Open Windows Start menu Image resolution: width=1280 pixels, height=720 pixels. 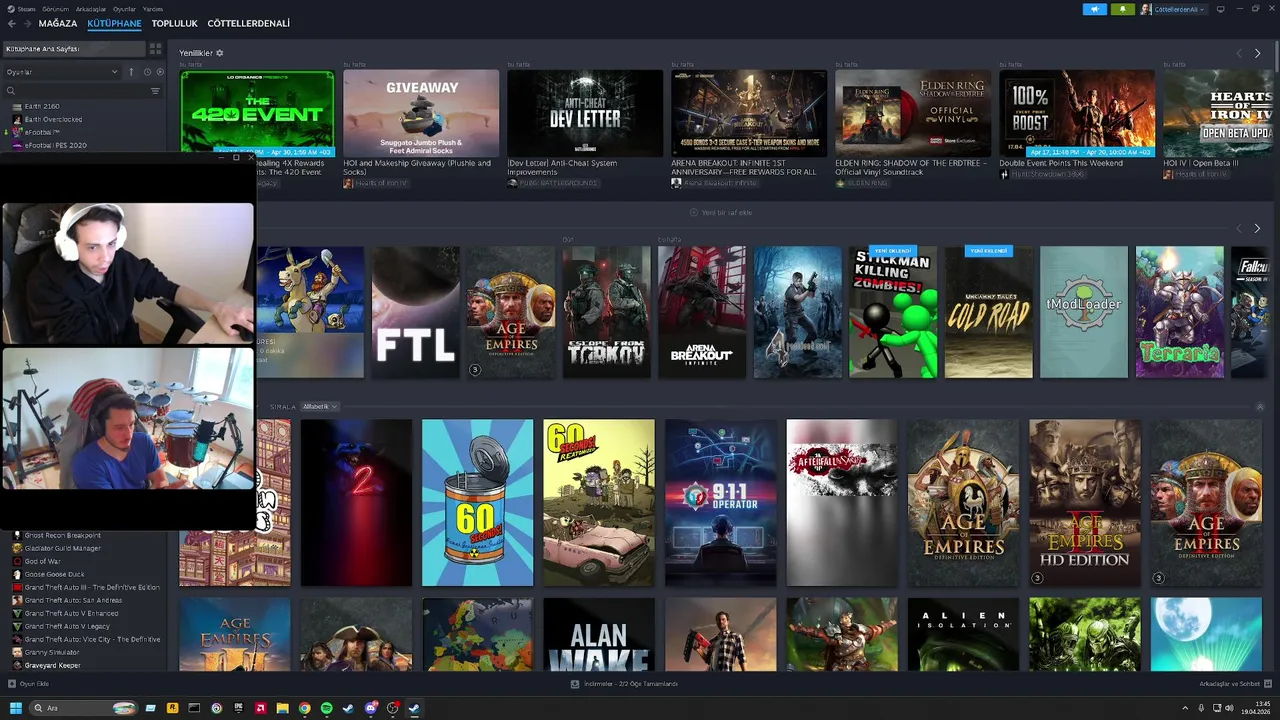(15, 708)
